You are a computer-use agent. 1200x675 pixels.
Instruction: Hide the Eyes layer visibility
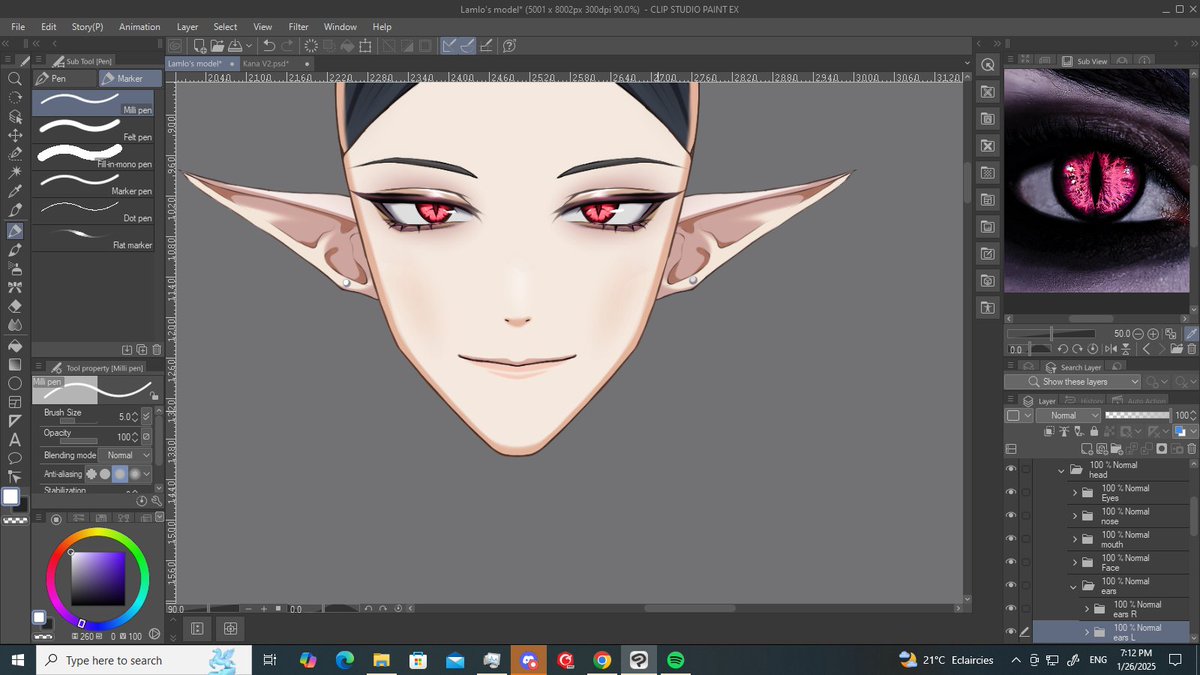click(x=1011, y=491)
